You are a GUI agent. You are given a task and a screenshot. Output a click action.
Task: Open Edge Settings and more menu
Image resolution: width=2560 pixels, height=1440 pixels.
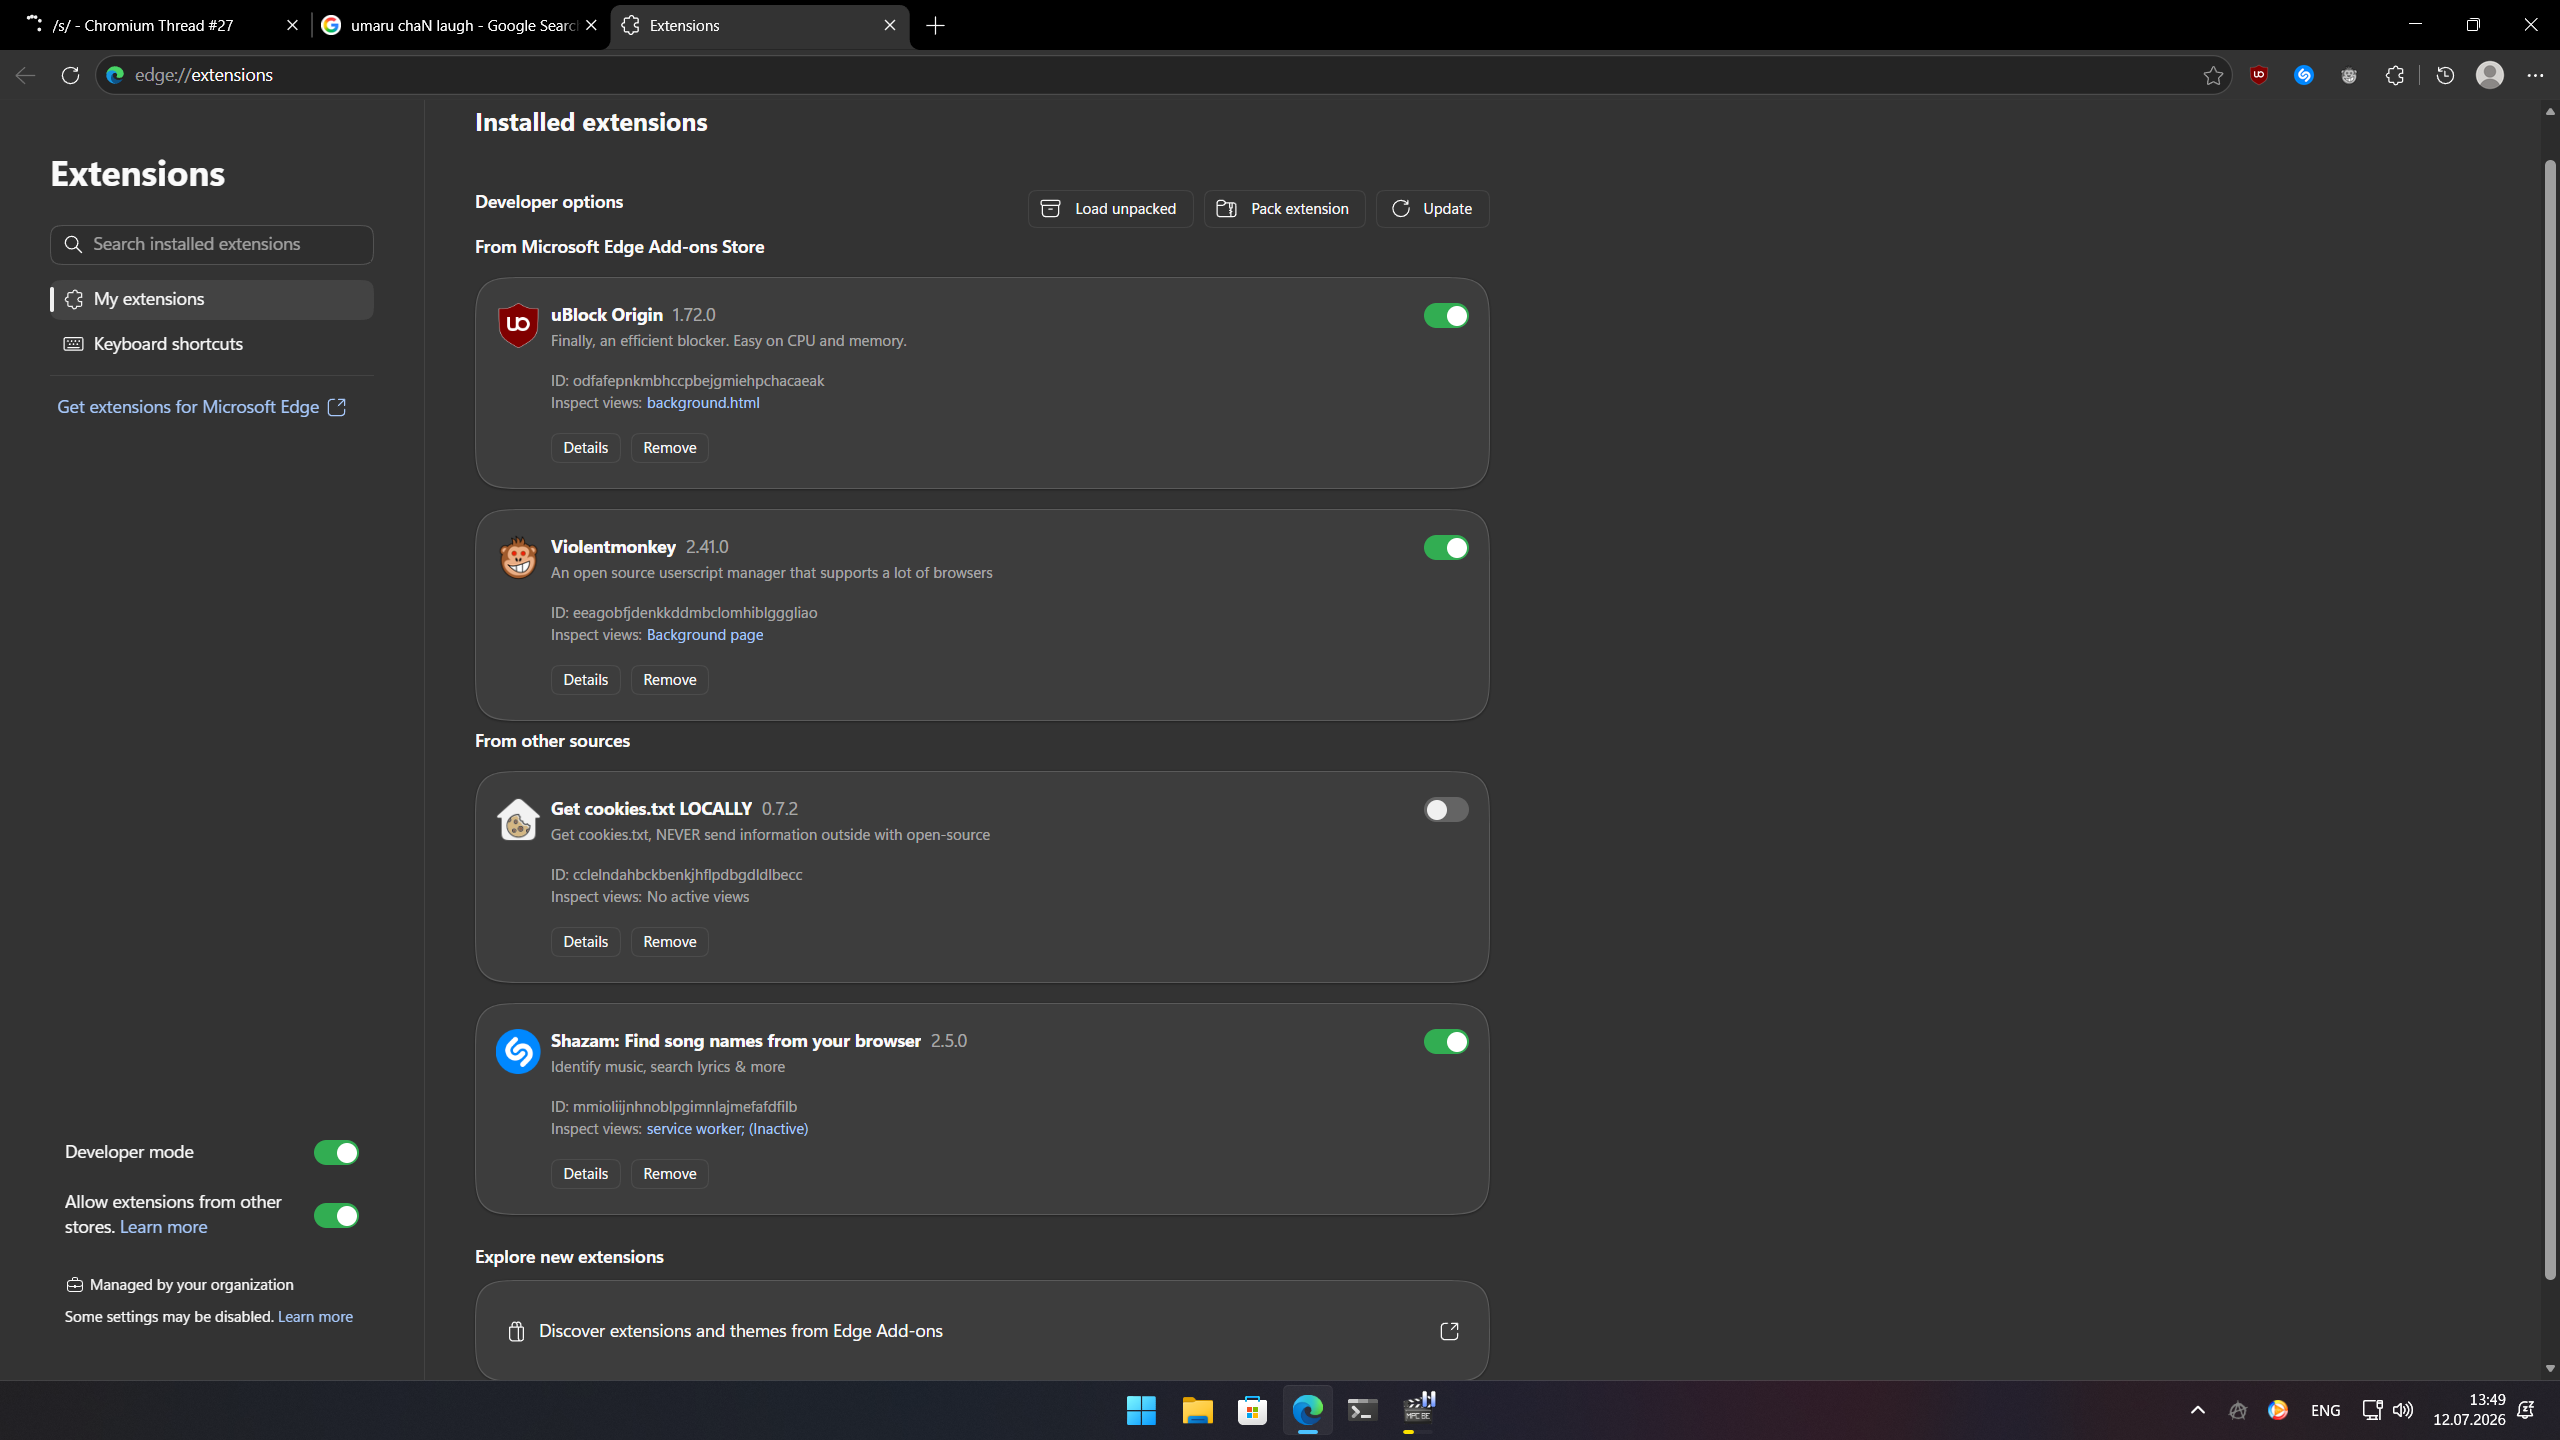(2535, 75)
